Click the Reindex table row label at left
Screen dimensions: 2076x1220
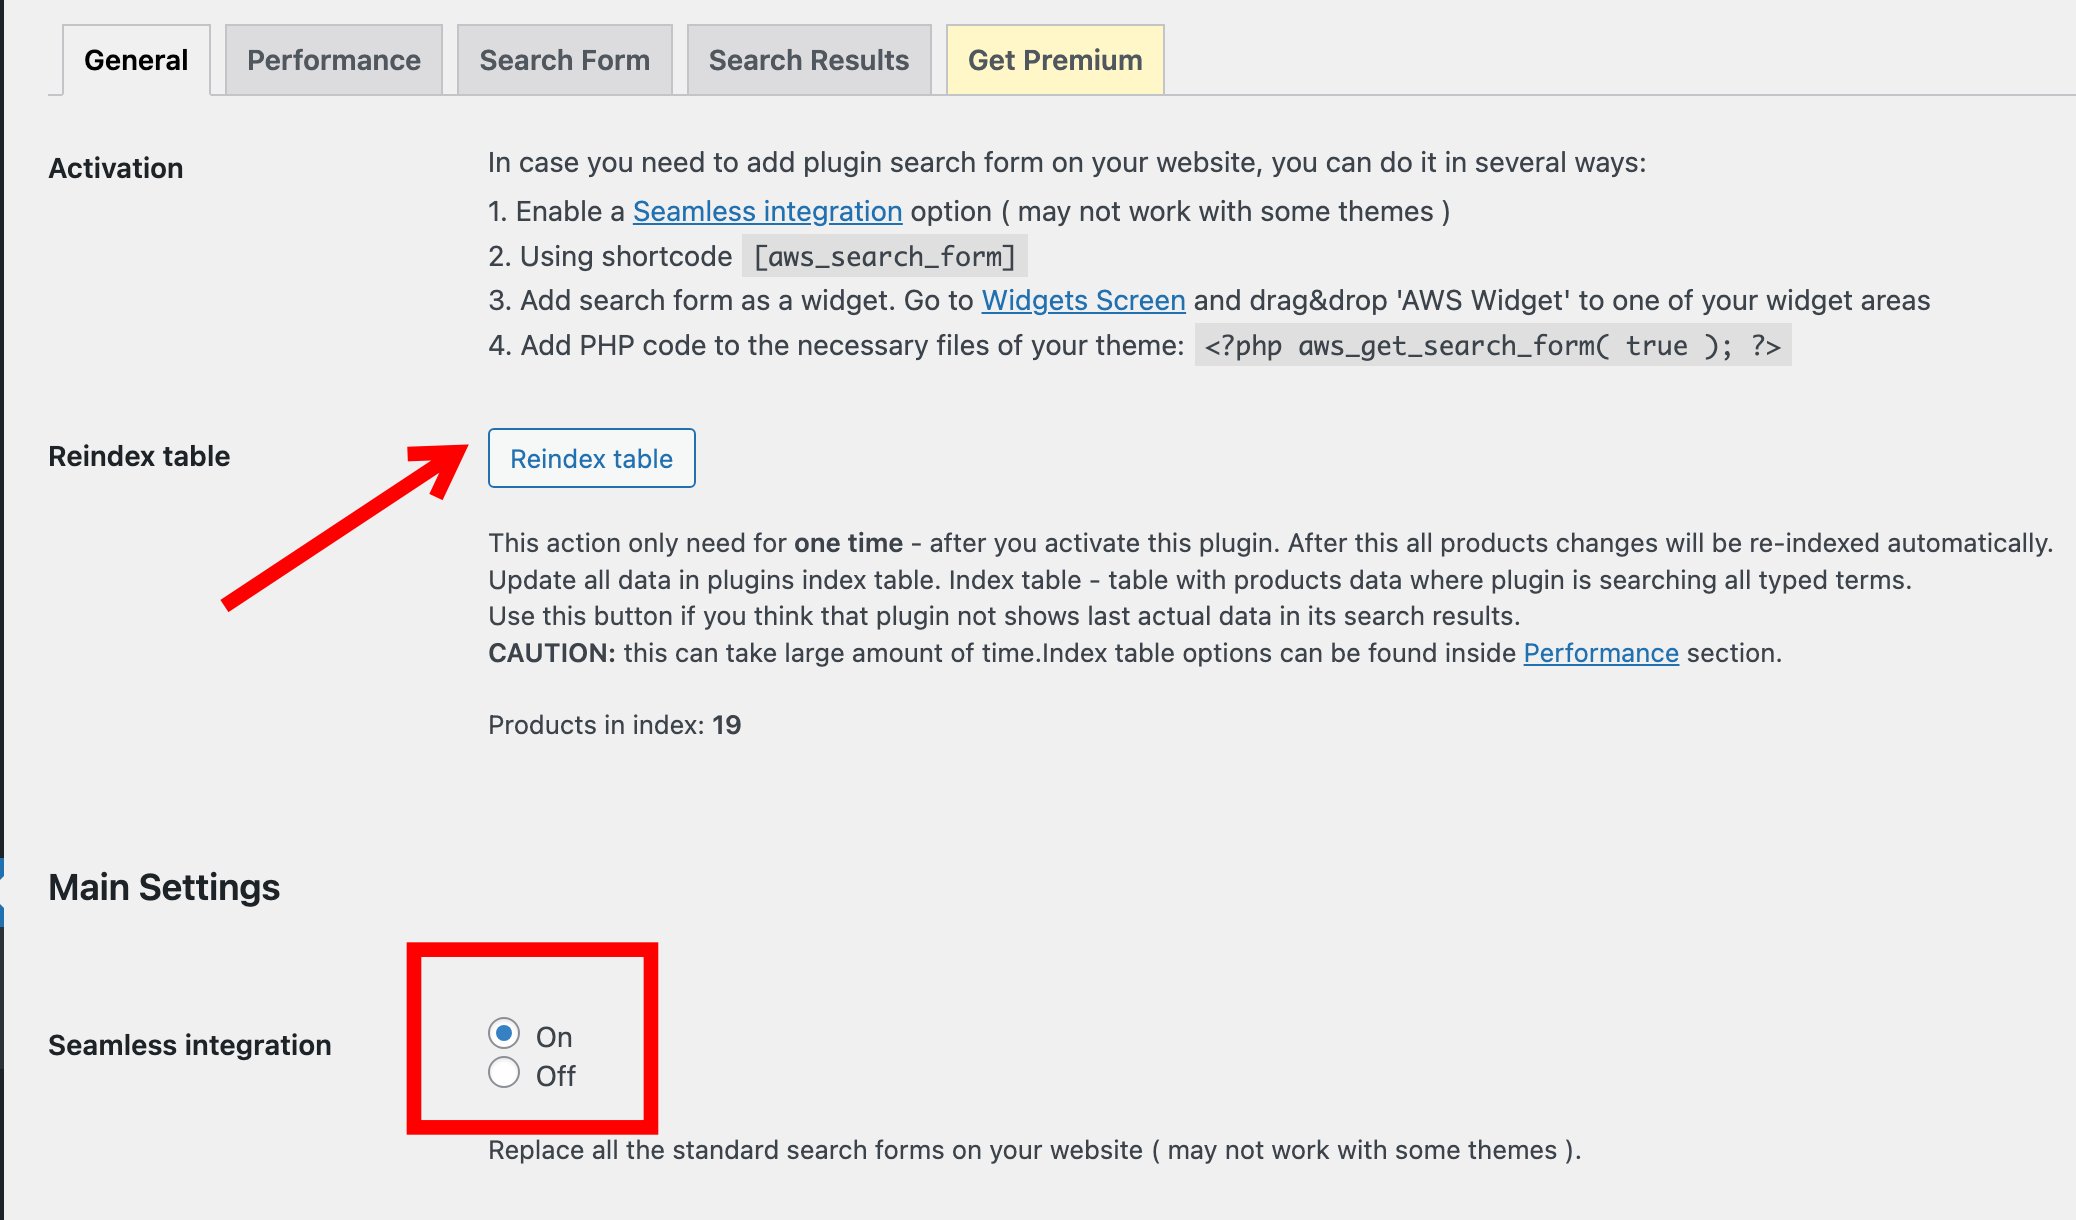[139, 456]
